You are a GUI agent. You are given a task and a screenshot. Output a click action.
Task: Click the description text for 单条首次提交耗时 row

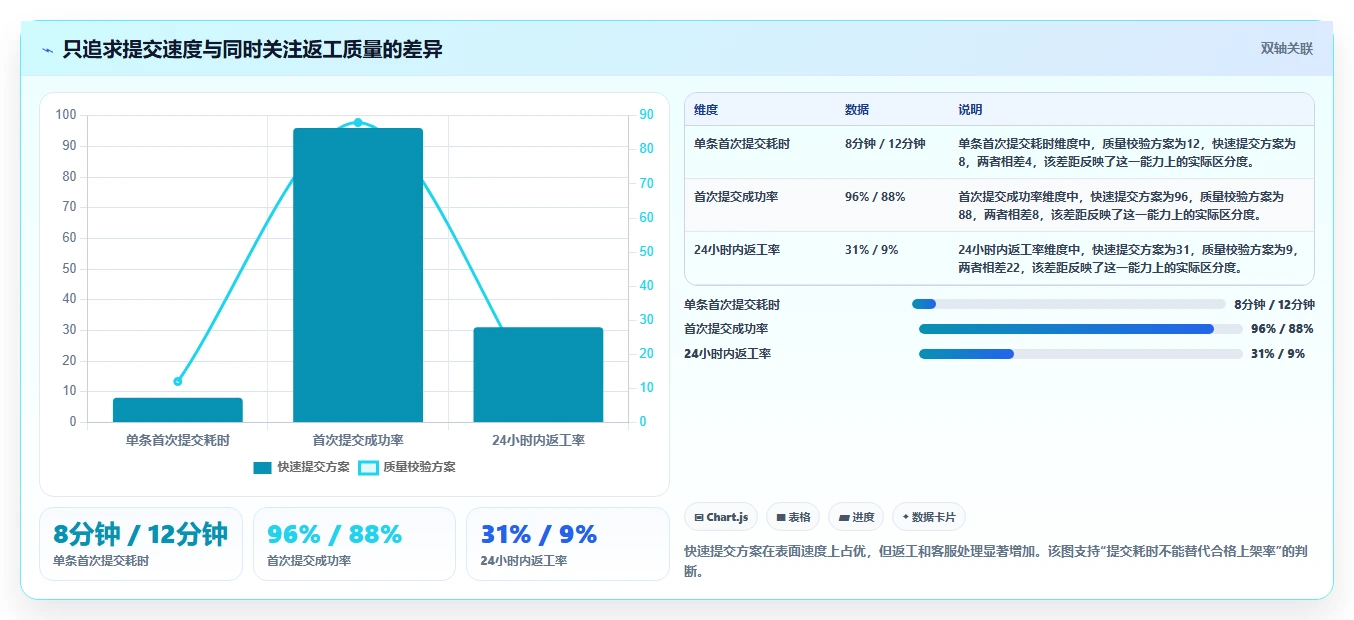[x=1127, y=152]
